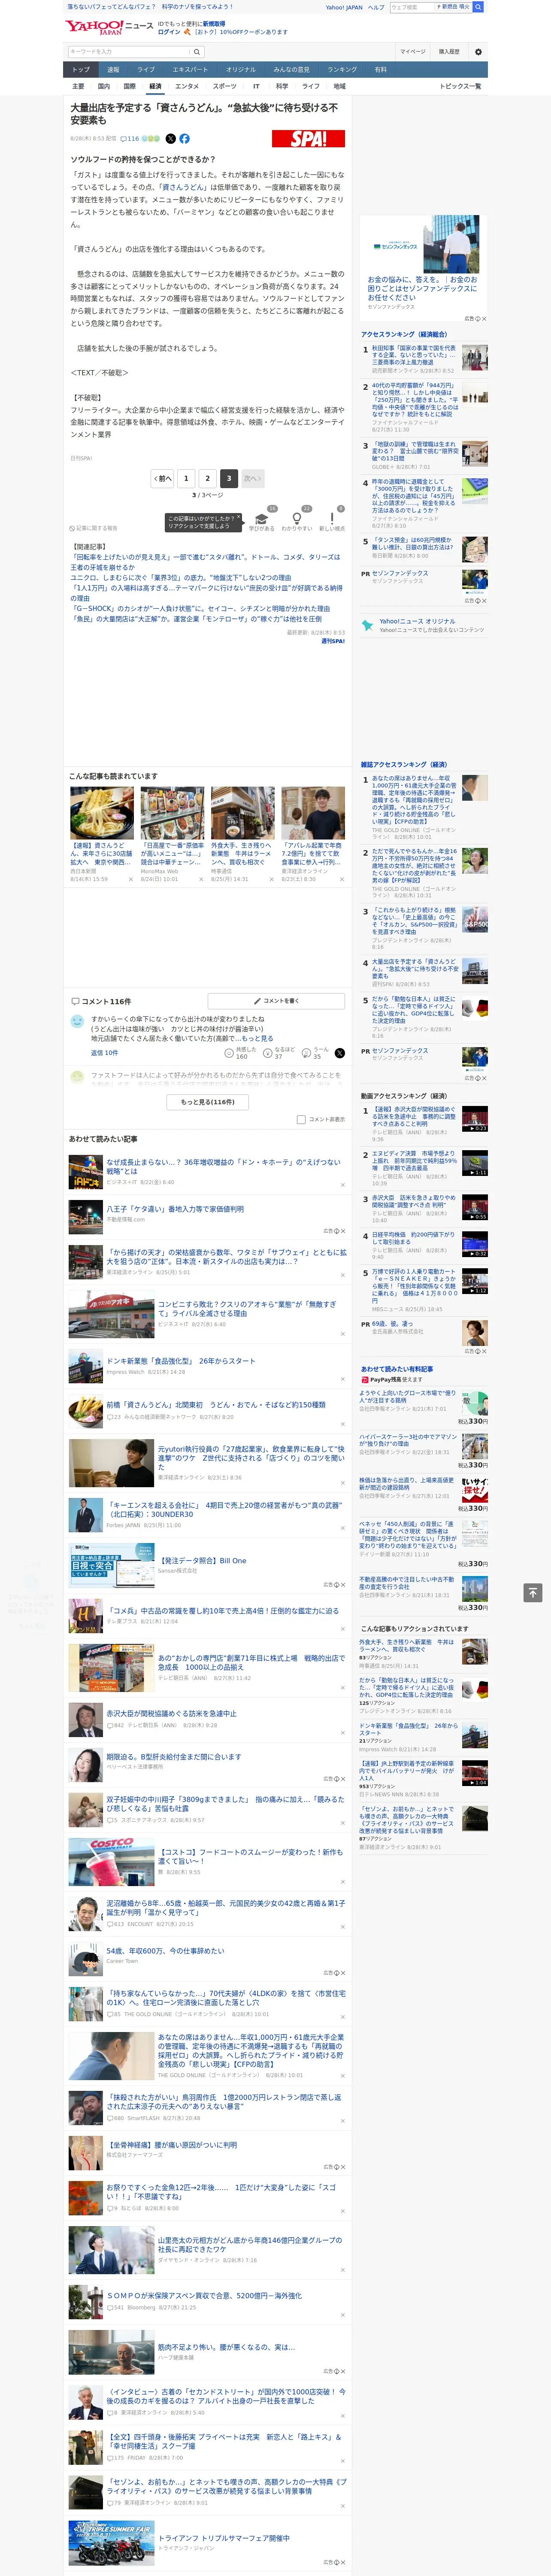
Task: Click 週刊SPA! source link below update time
Action: click(333, 642)
